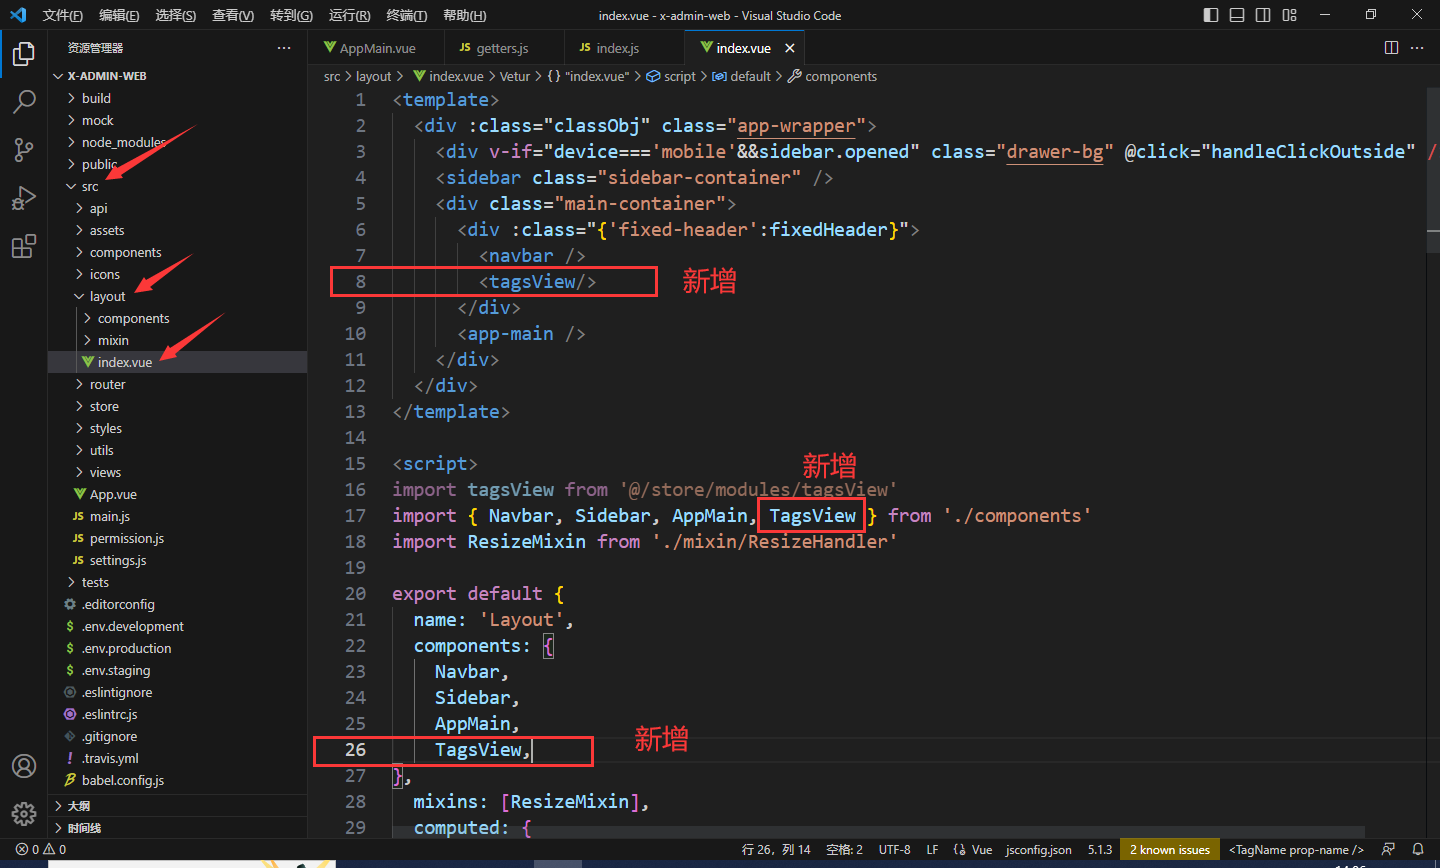1440x868 pixels.
Task: Expand the store folder
Action: tap(178, 406)
